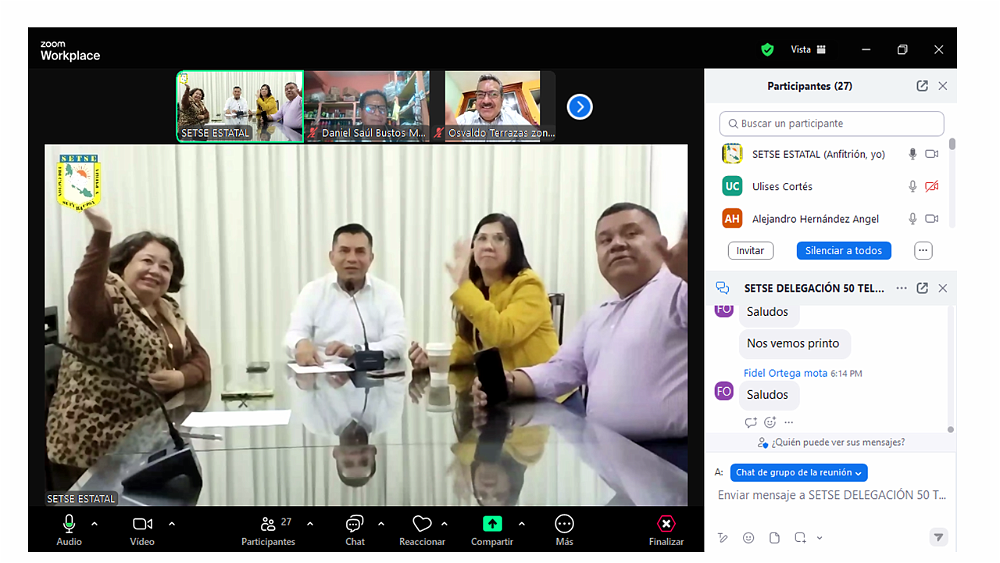Click the Invitar button
This screenshot has height=563, width=1000.
pyautogui.click(x=750, y=251)
